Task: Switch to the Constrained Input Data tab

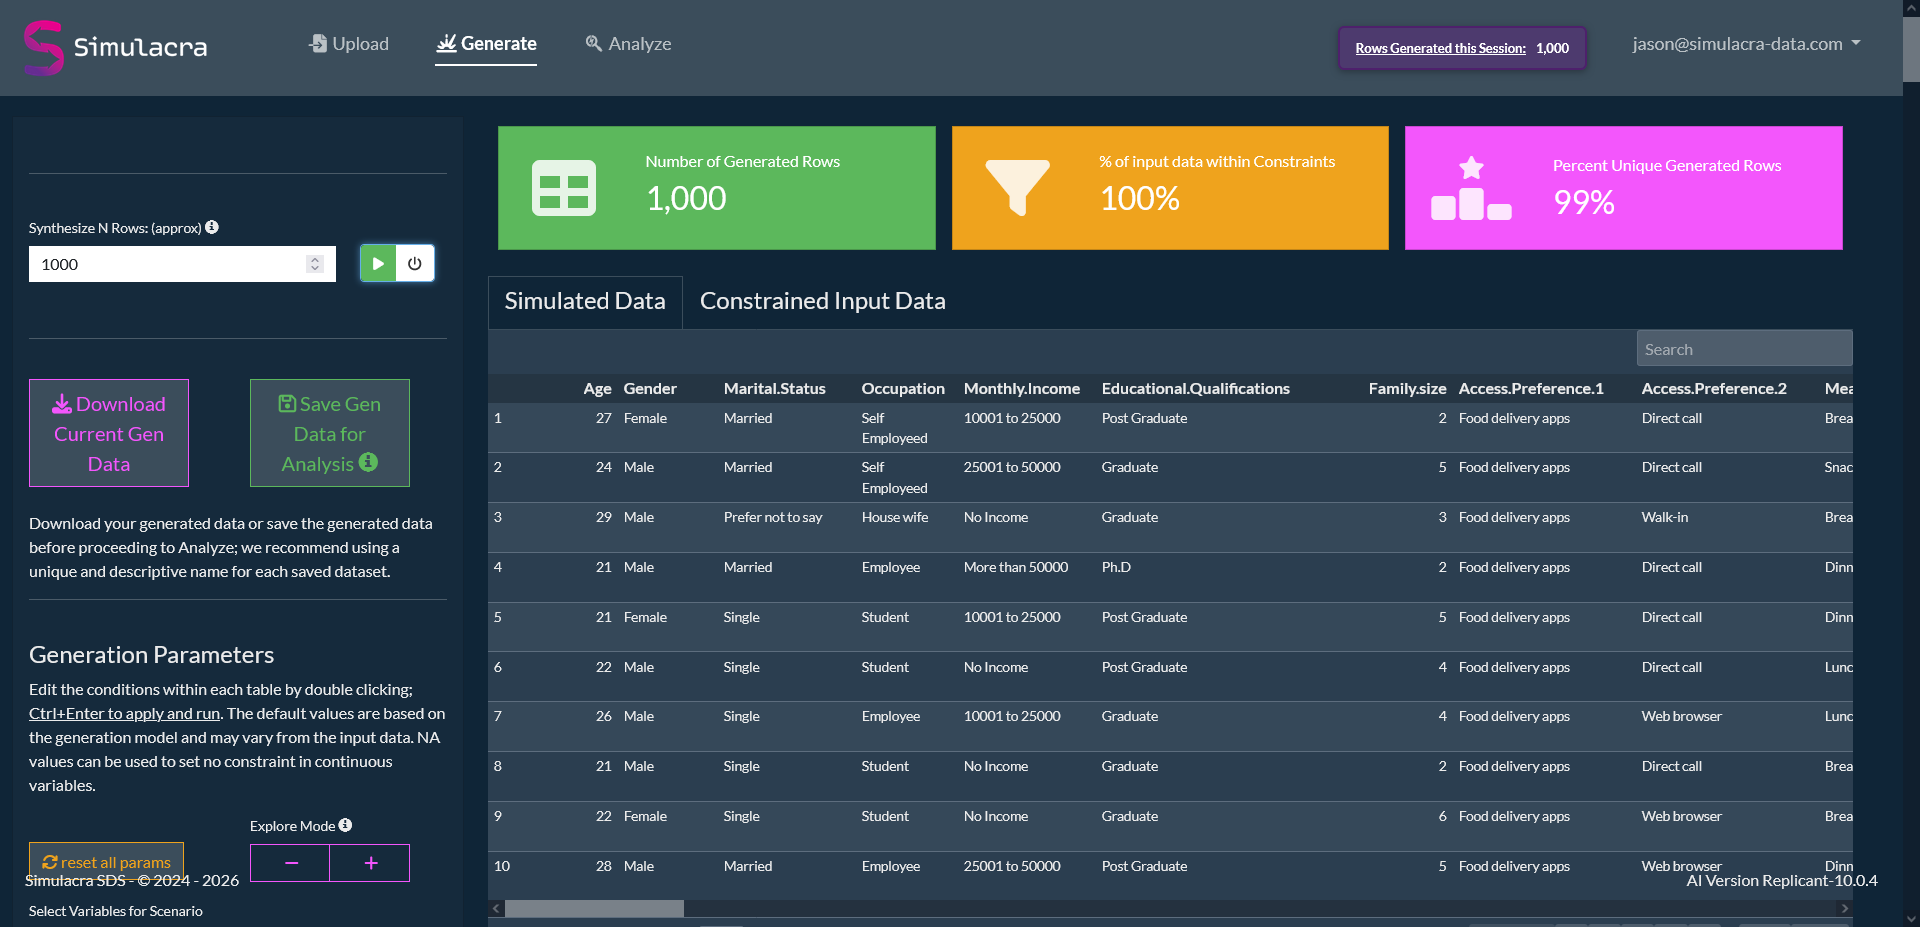Action: tap(822, 301)
